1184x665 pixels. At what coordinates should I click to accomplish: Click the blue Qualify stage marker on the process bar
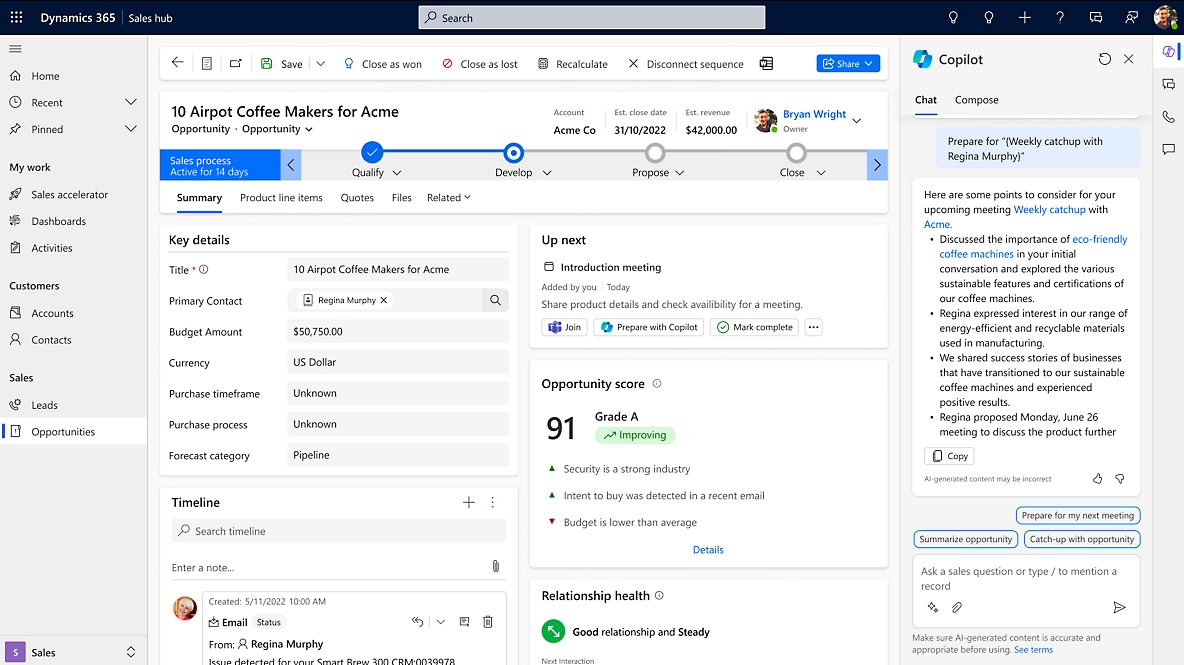coord(372,153)
